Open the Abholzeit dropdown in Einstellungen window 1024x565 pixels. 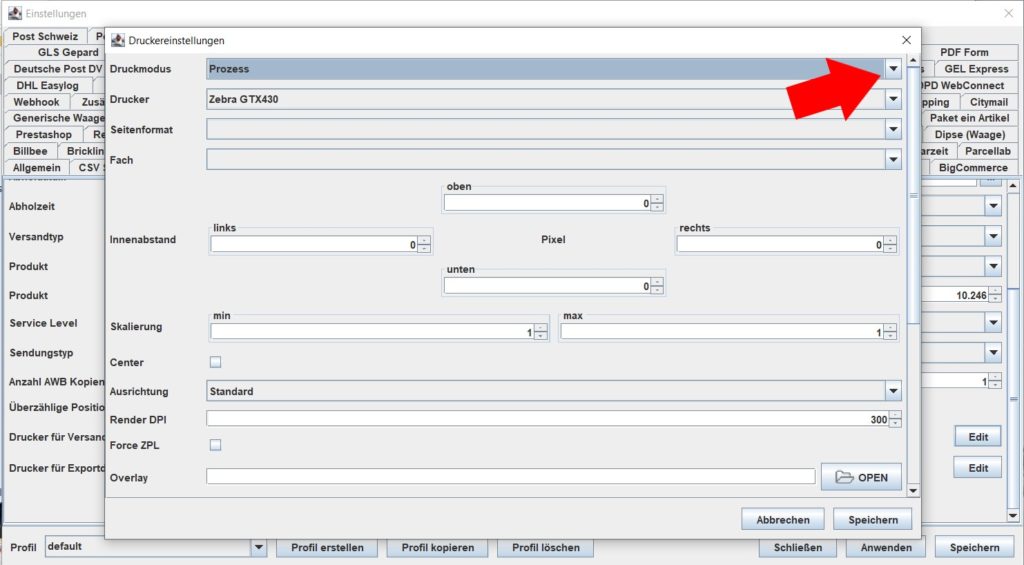[993, 206]
